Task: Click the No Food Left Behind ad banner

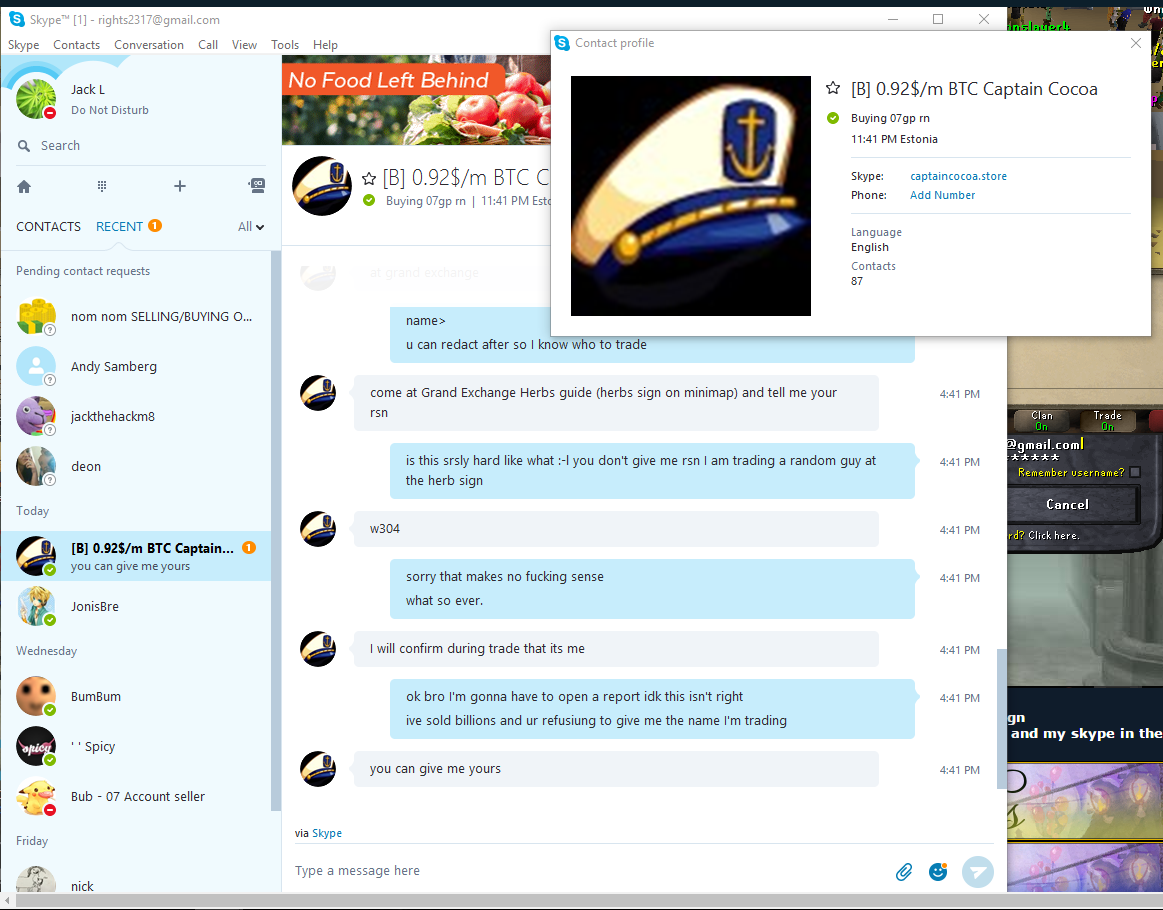Action: click(x=416, y=100)
